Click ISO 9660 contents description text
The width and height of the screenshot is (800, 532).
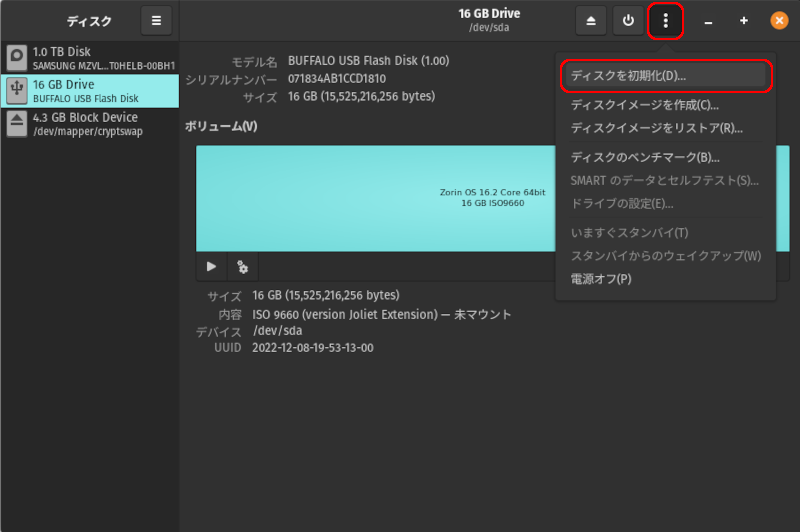coord(382,314)
